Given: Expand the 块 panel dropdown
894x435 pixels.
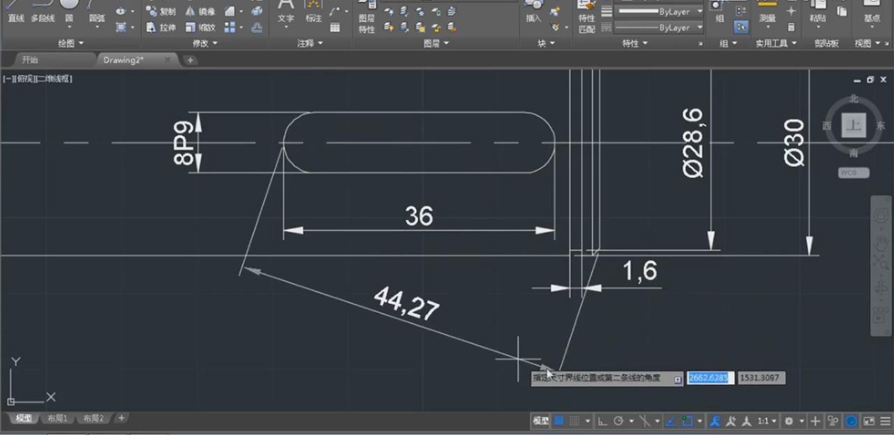Looking at the screenshot, I should click(x=546, y=43).
